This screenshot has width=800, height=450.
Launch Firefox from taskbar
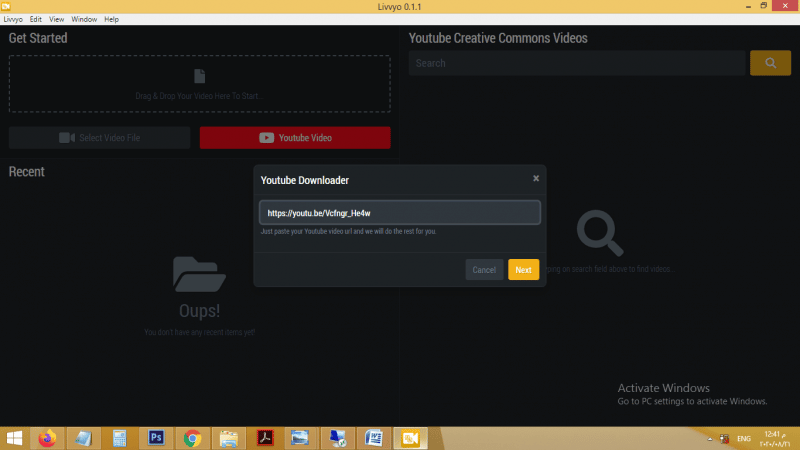(x=47, y=438)
